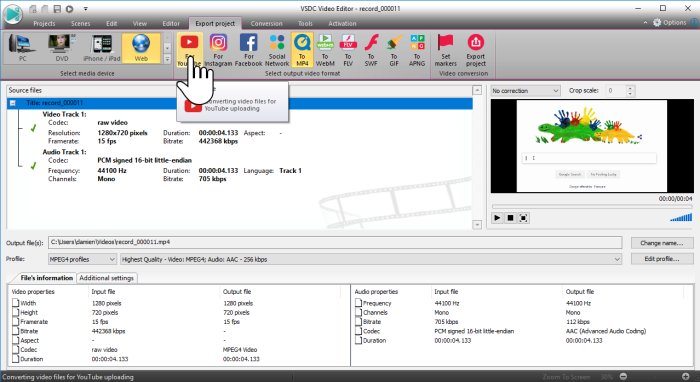Open the Projects ribbon tab
The height and width of the screenshot is (382, 700).
coord(44,23)
